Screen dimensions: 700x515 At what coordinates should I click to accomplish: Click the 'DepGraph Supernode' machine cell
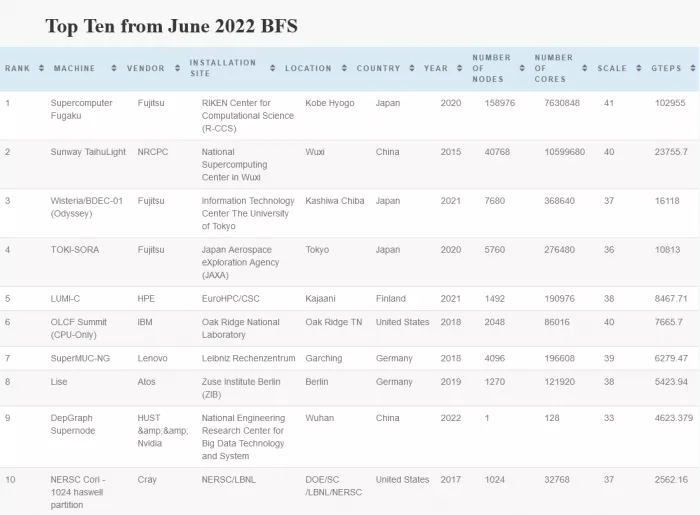click(x=73, y=424)
